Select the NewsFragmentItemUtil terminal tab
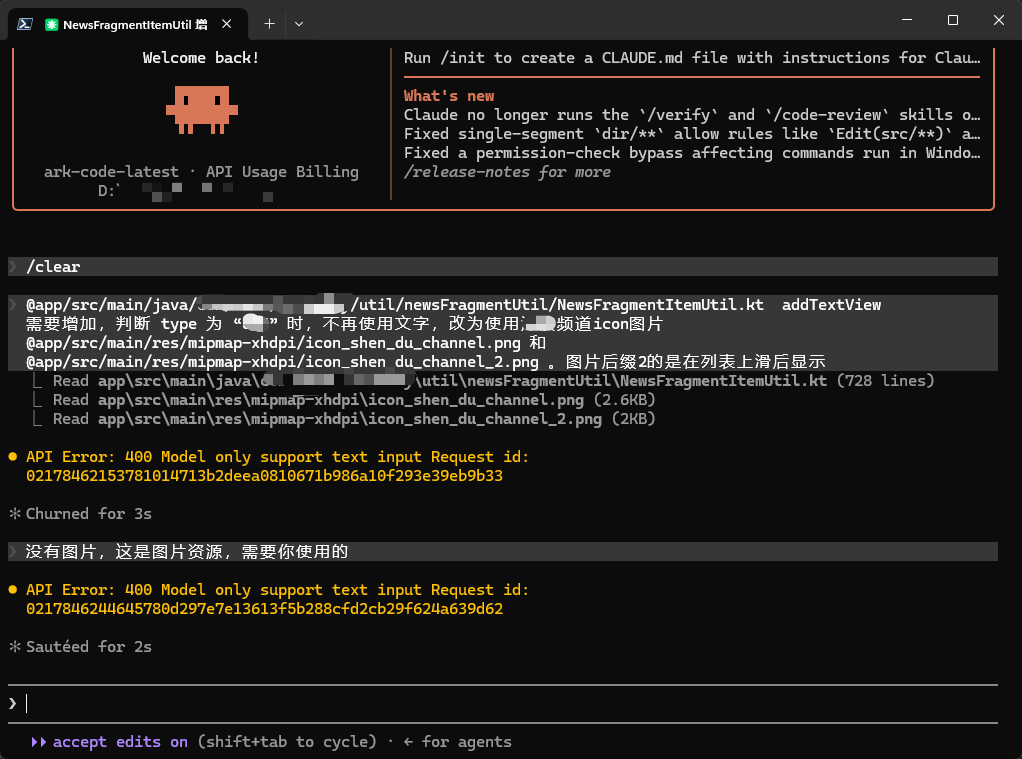Image resolution: width=1022 pixels, height=759 pixels. pyautogui.click(x=128, y=24)
